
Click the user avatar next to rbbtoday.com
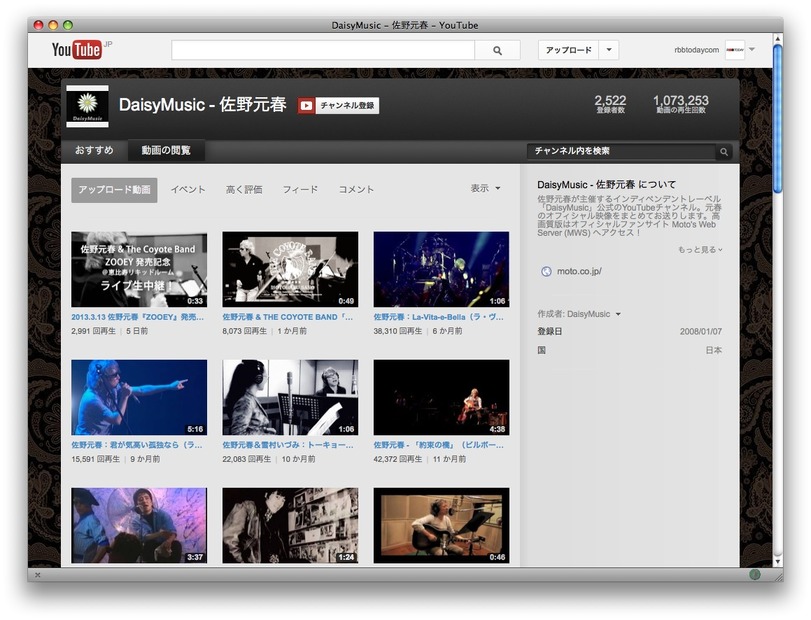735,50
